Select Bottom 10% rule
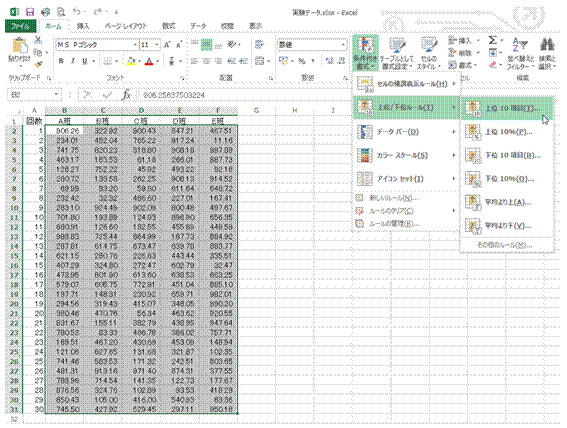Screen dimensions: 567x428 507,179
